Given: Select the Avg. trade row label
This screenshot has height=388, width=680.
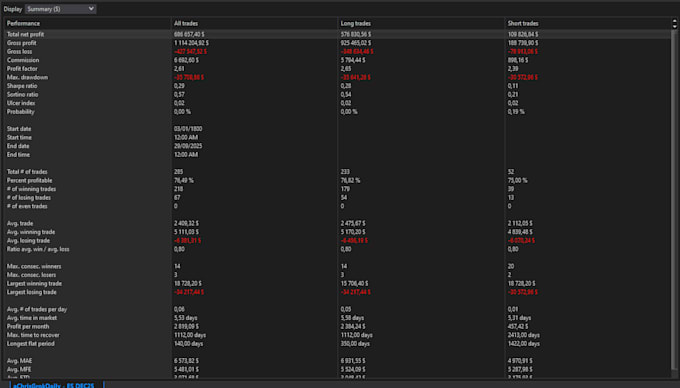Looking at the screenshot, I should click(20, 223).
